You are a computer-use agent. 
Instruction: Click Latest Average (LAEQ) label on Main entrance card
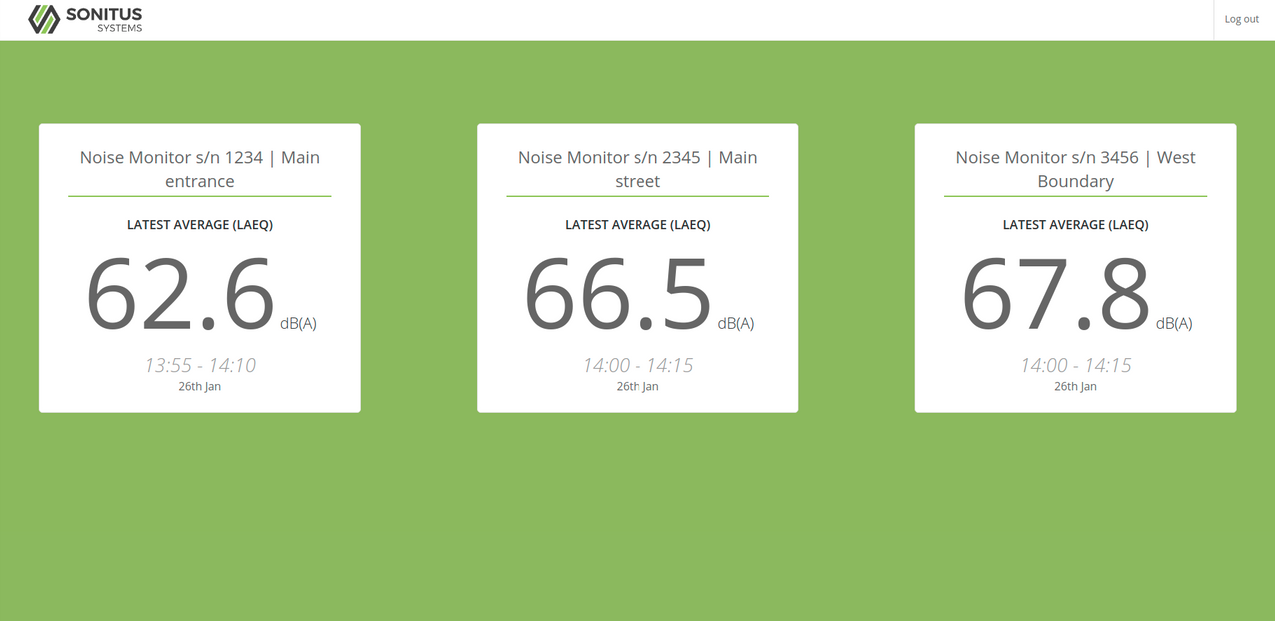(200, 225)
